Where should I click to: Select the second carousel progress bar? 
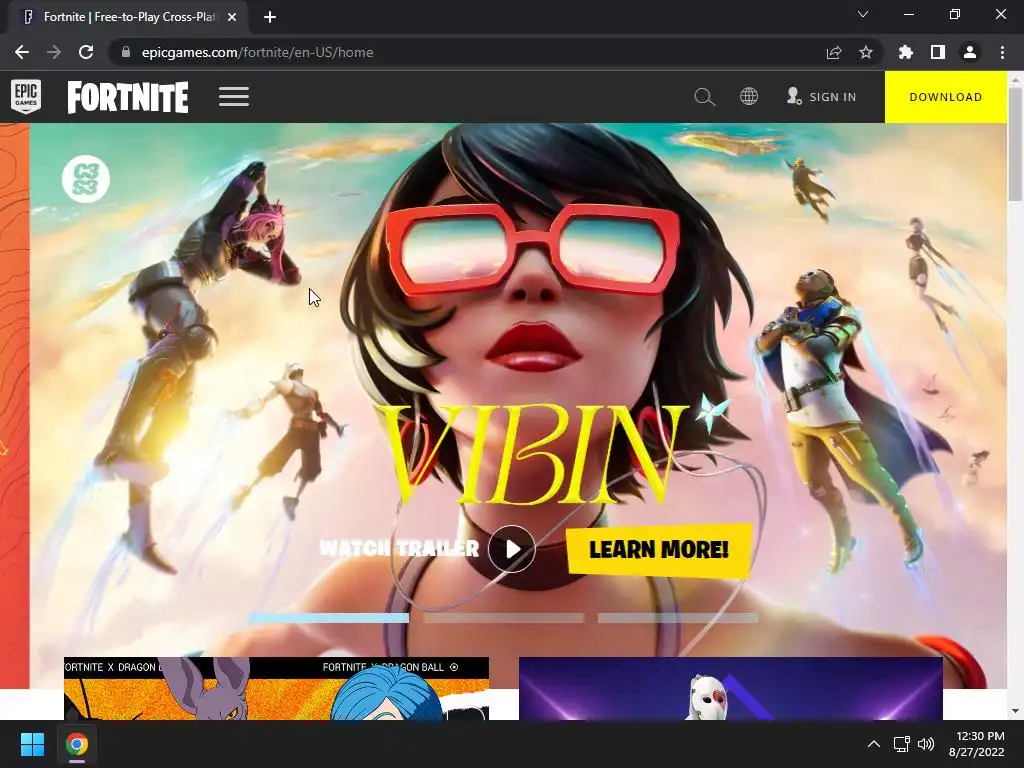tap(504, 618)
